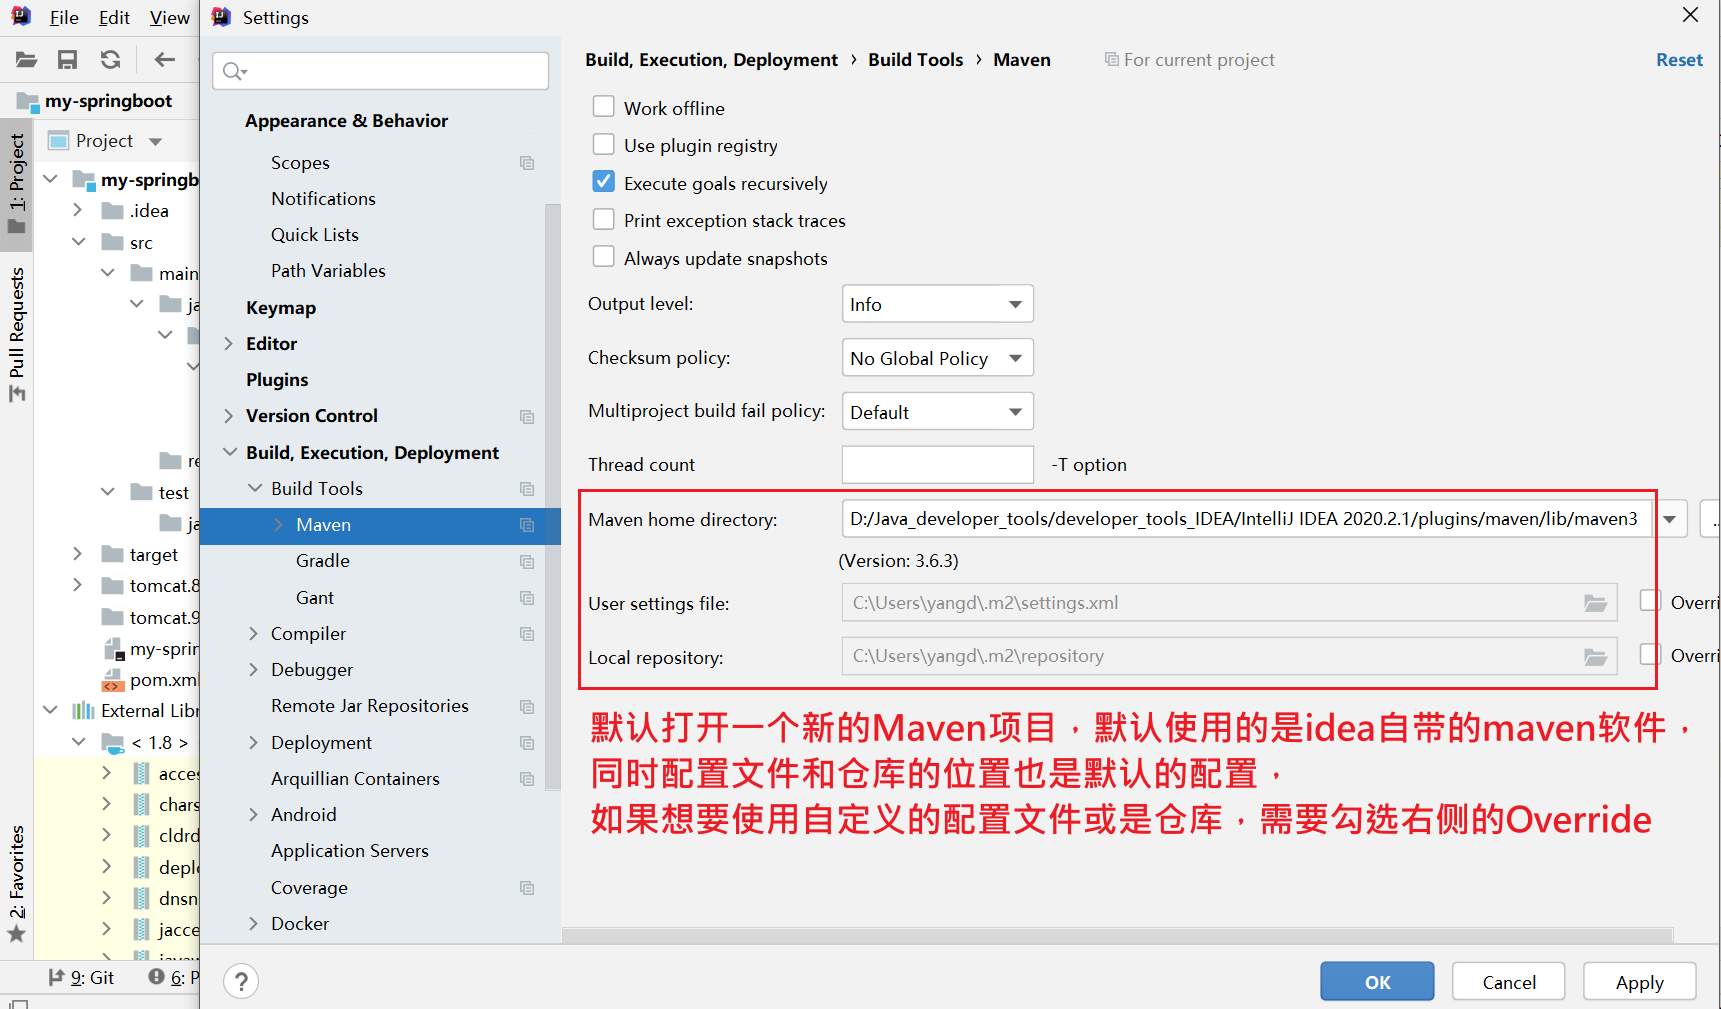Select Notifications in settings tree

pyautogui.click(x=323, y=199)
